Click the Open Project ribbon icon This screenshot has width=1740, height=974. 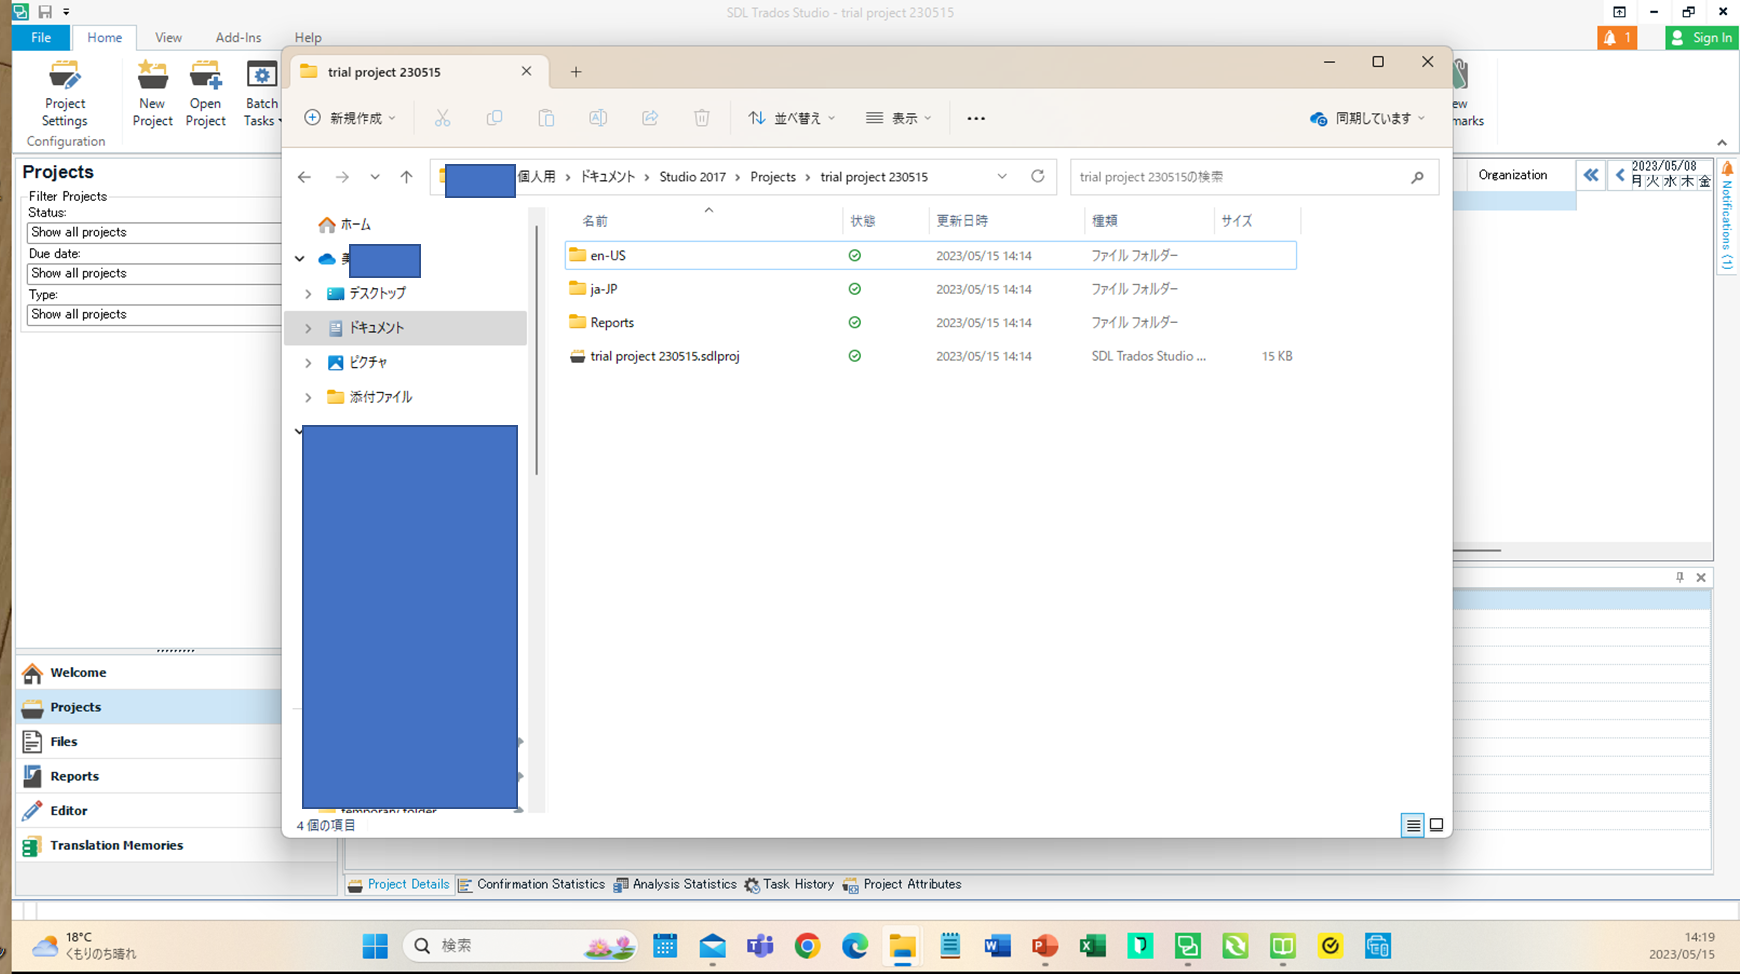click(205, 94)
